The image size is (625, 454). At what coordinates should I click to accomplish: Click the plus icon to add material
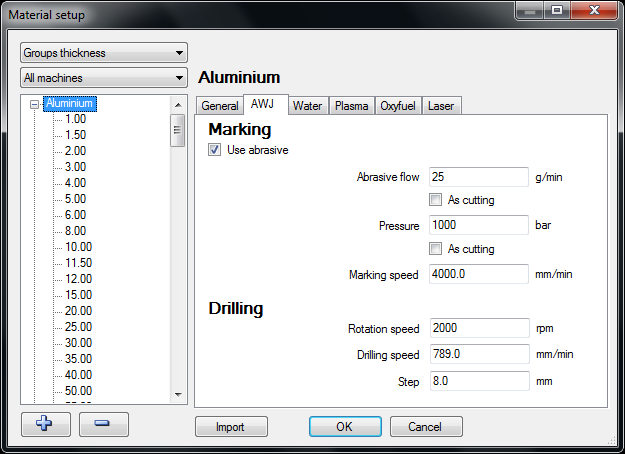tap(45, 423)
